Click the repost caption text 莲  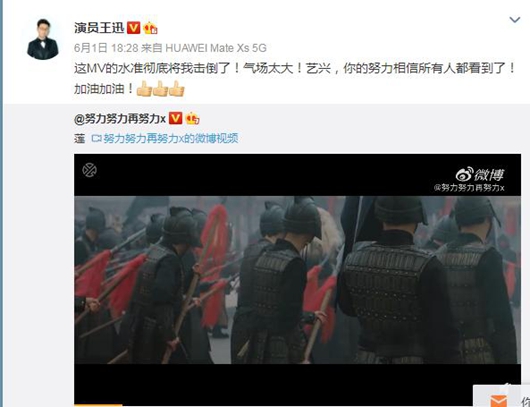79,139
